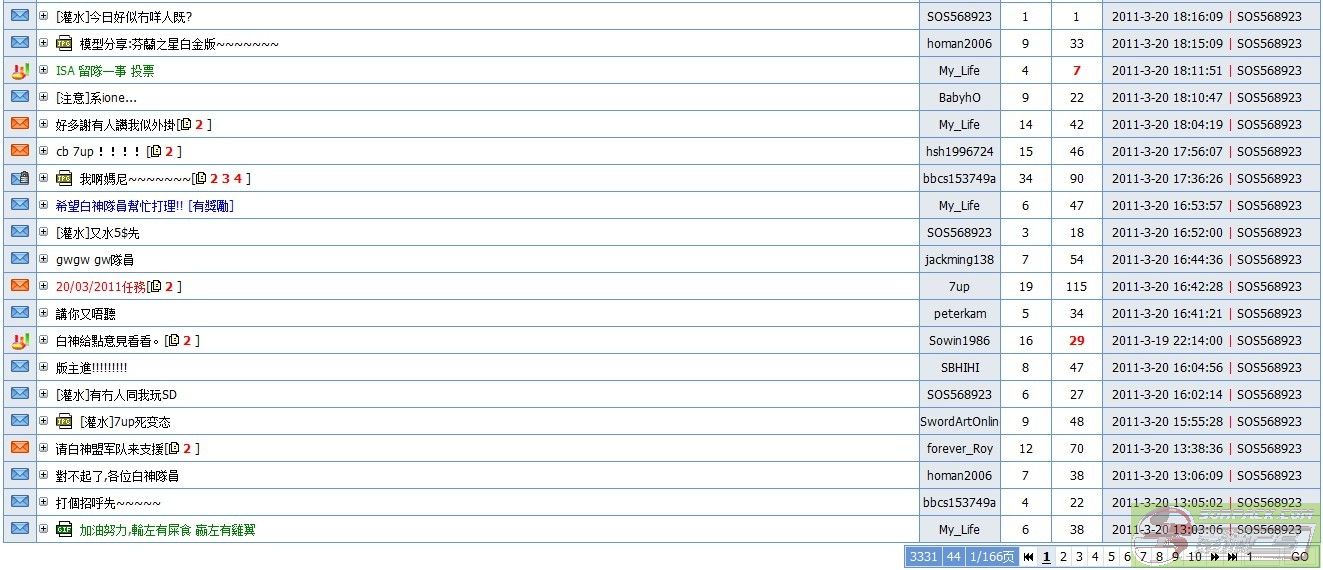Click the JPG icon before [灌水]7up死変态
This screenshot has width=1323, height=570.
[x=64, y=421]
